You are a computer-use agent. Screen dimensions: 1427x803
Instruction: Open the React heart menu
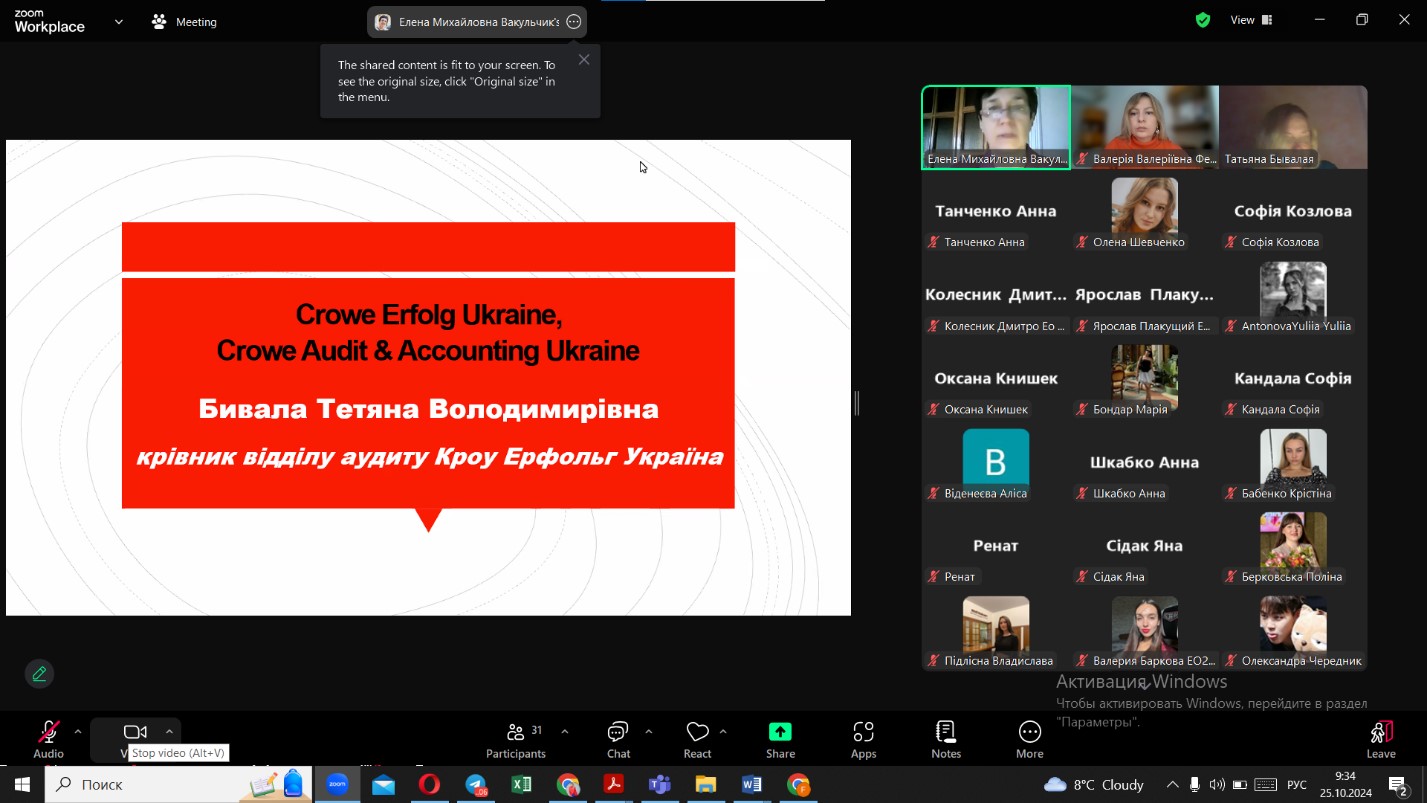coord(697,740)
